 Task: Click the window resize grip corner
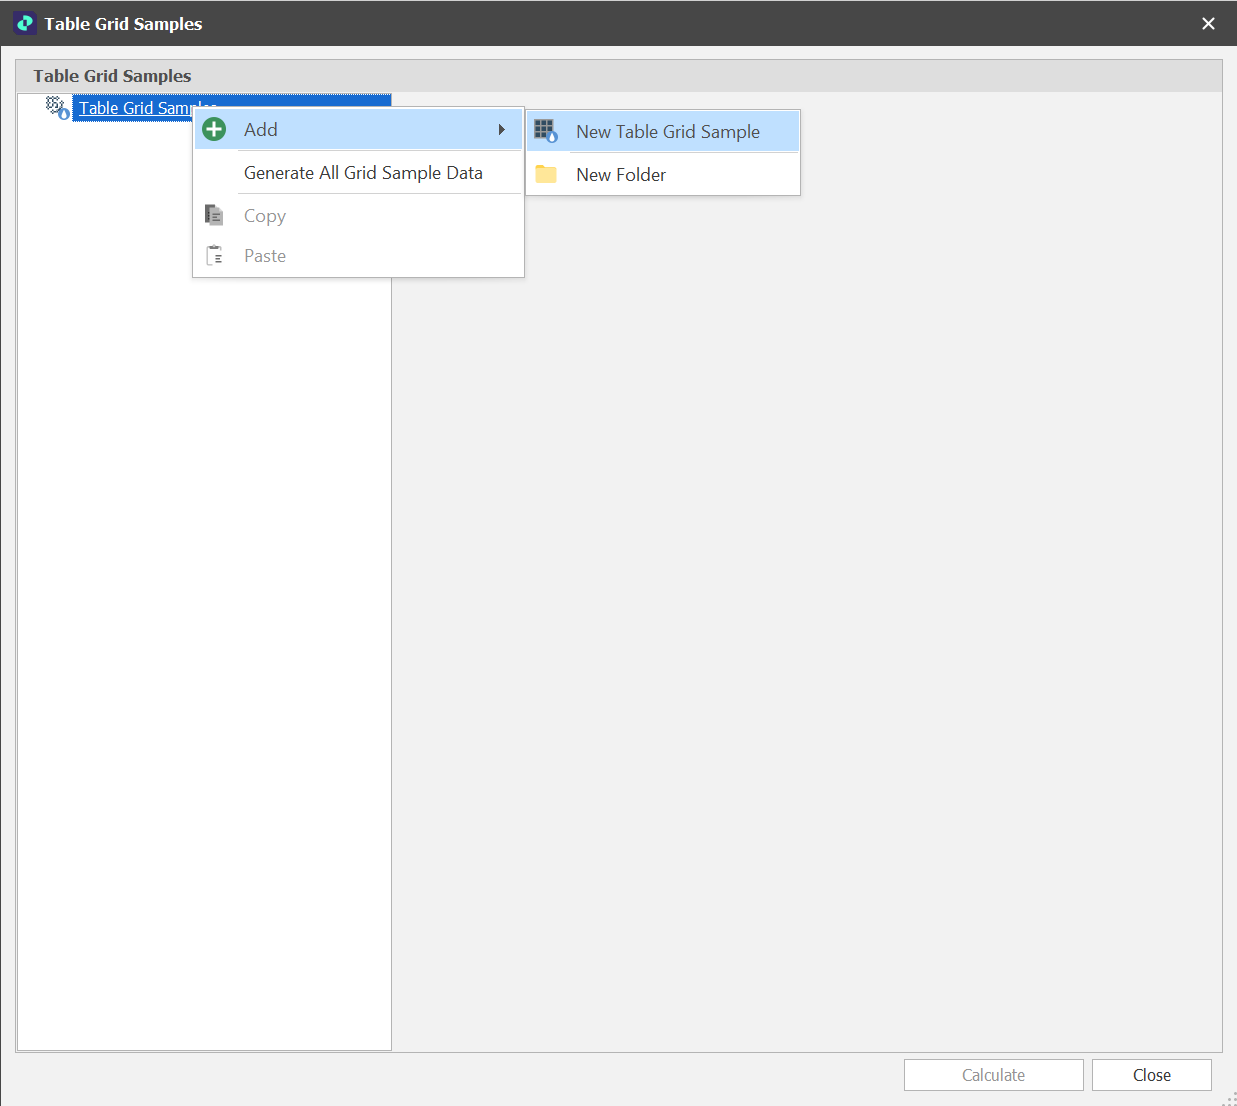tap(1229, 1098)
